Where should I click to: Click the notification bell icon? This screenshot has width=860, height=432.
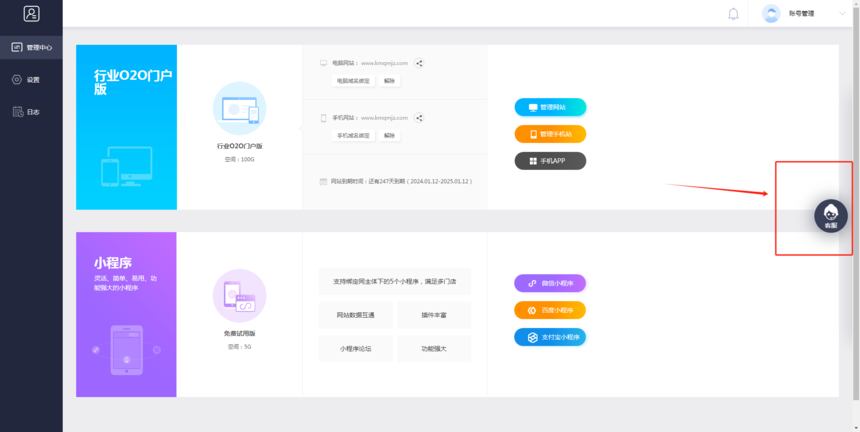click(x=733, y=14)
